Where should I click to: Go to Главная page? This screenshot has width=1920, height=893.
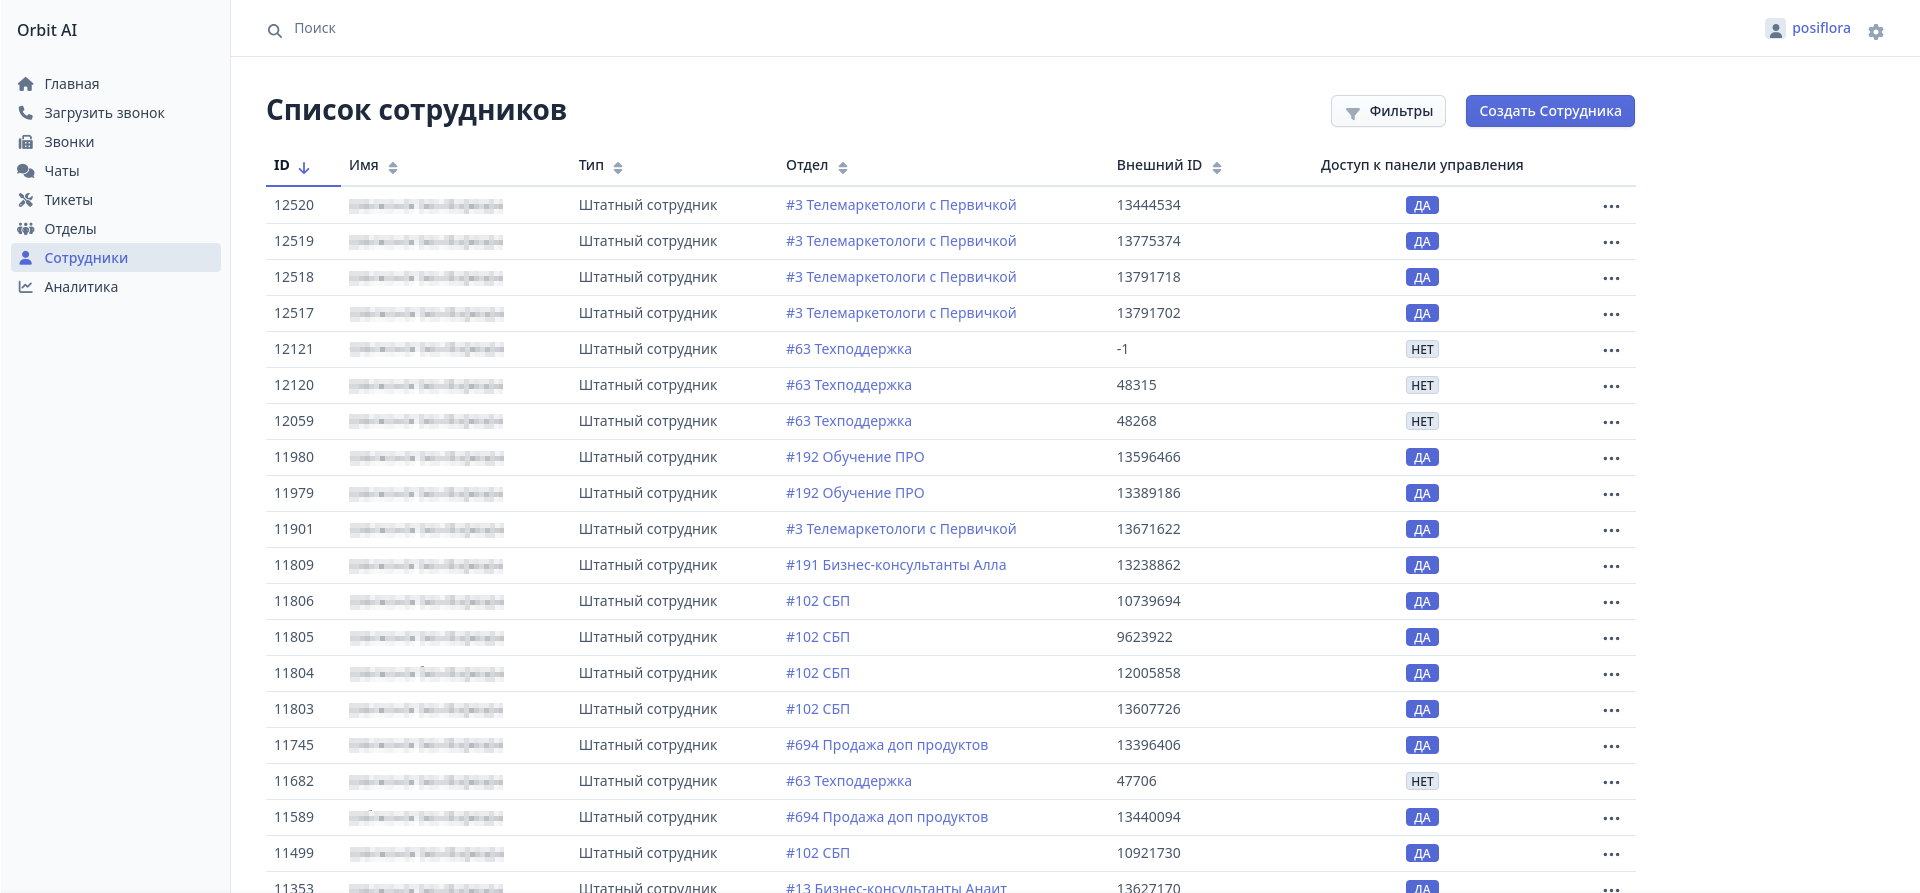pyautogui.click(x=71, y=84)
